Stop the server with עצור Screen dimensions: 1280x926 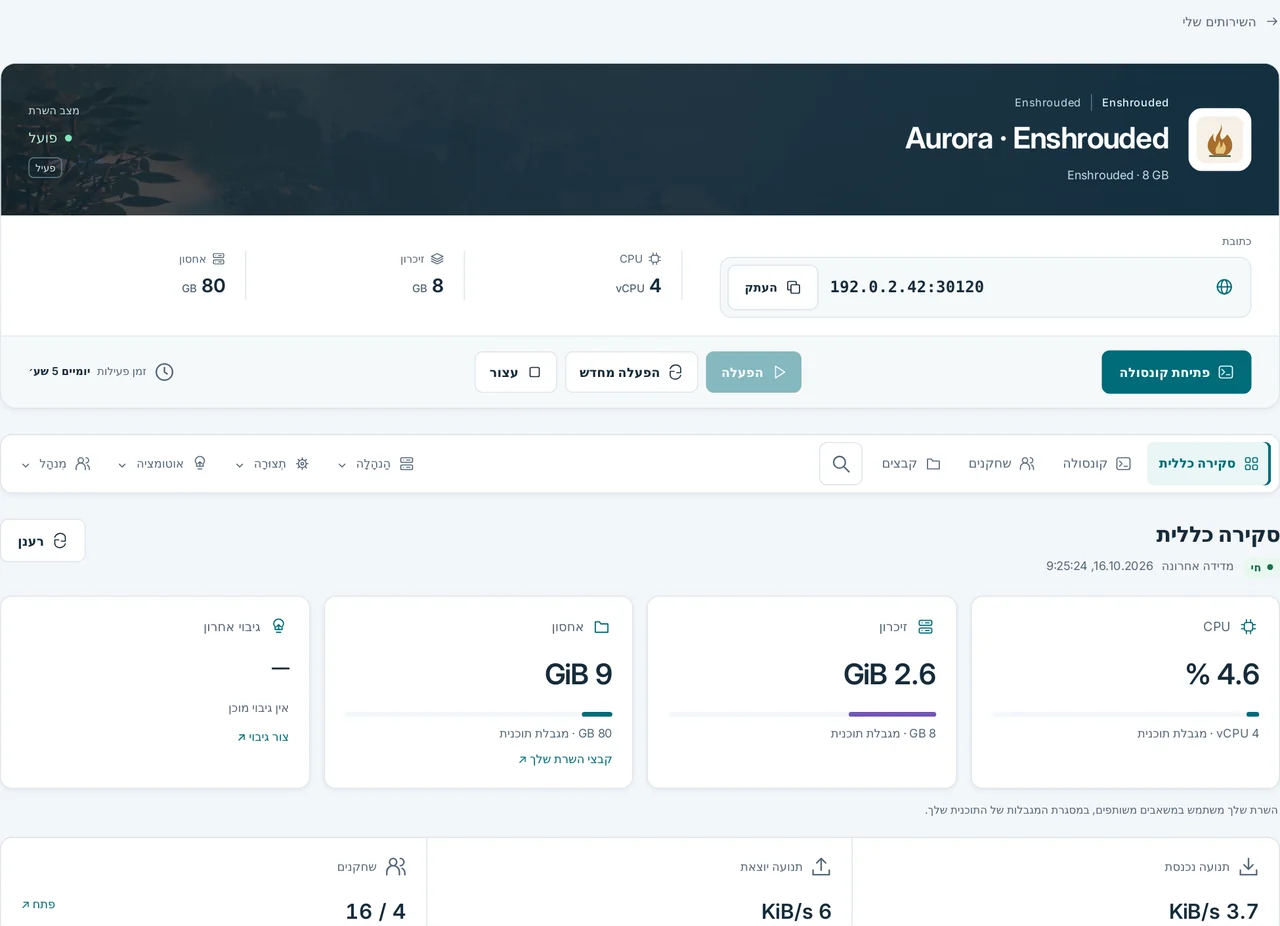[516, 372]
